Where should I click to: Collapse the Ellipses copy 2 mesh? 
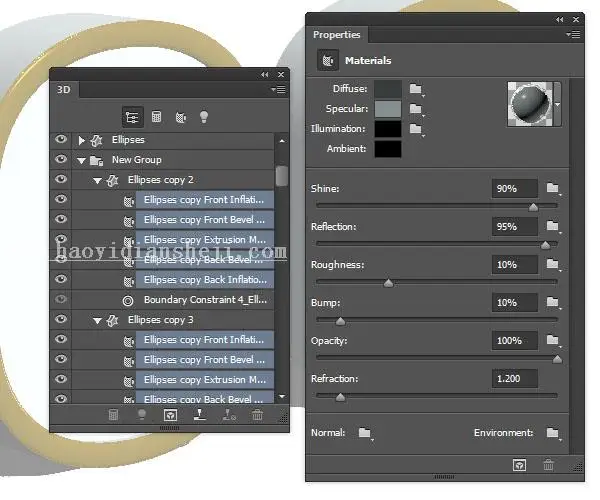pos(97,181)
